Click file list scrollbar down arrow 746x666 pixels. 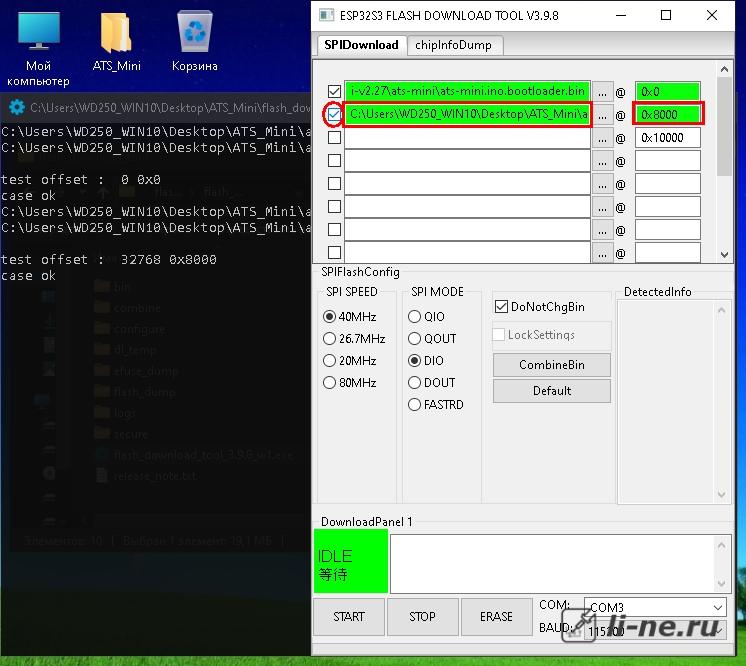[724, 255]
